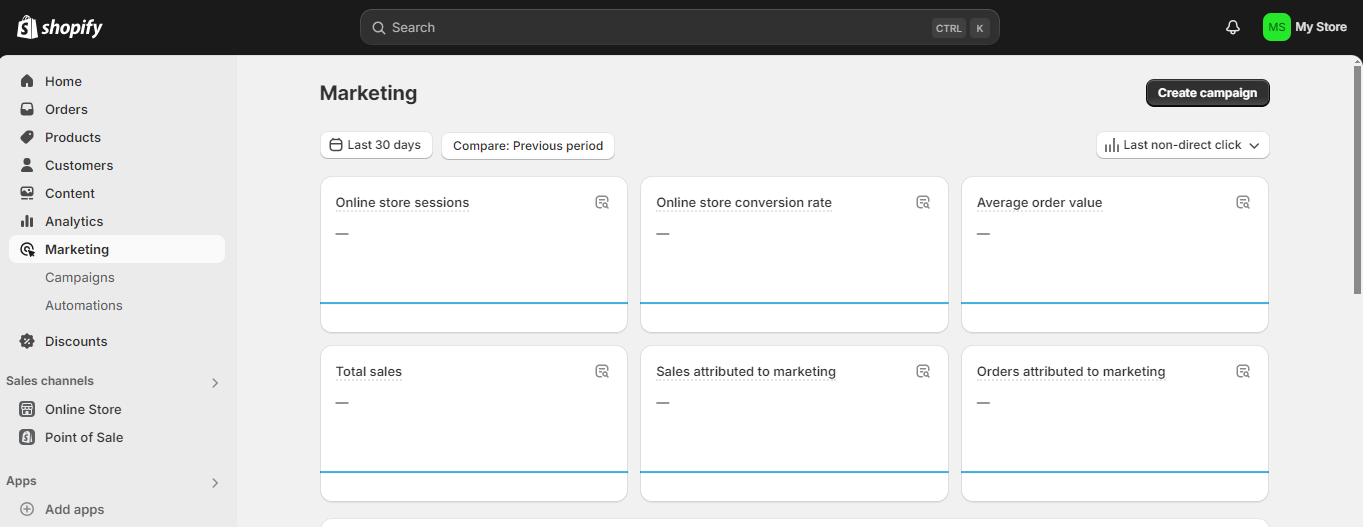1363x527 pixels.
Task: Click the MS store avatar icon
Action: point(1276,27)
